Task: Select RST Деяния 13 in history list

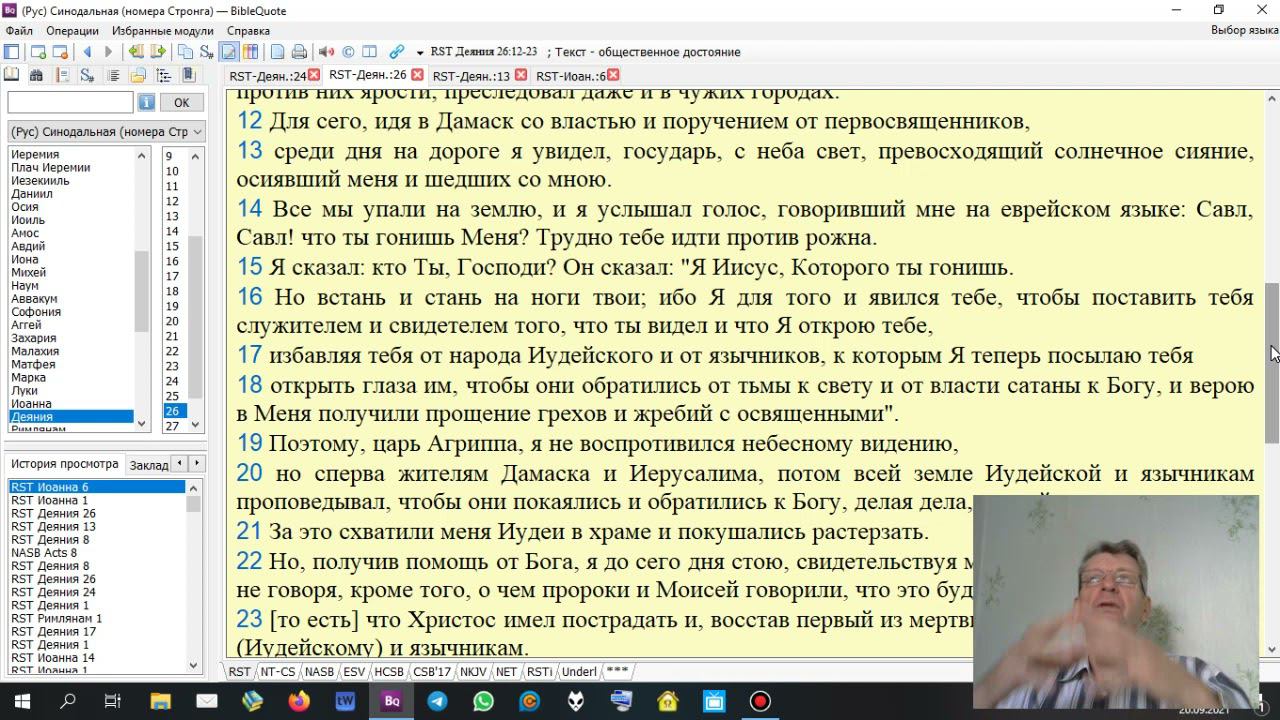Action: (x=53, y=526)
